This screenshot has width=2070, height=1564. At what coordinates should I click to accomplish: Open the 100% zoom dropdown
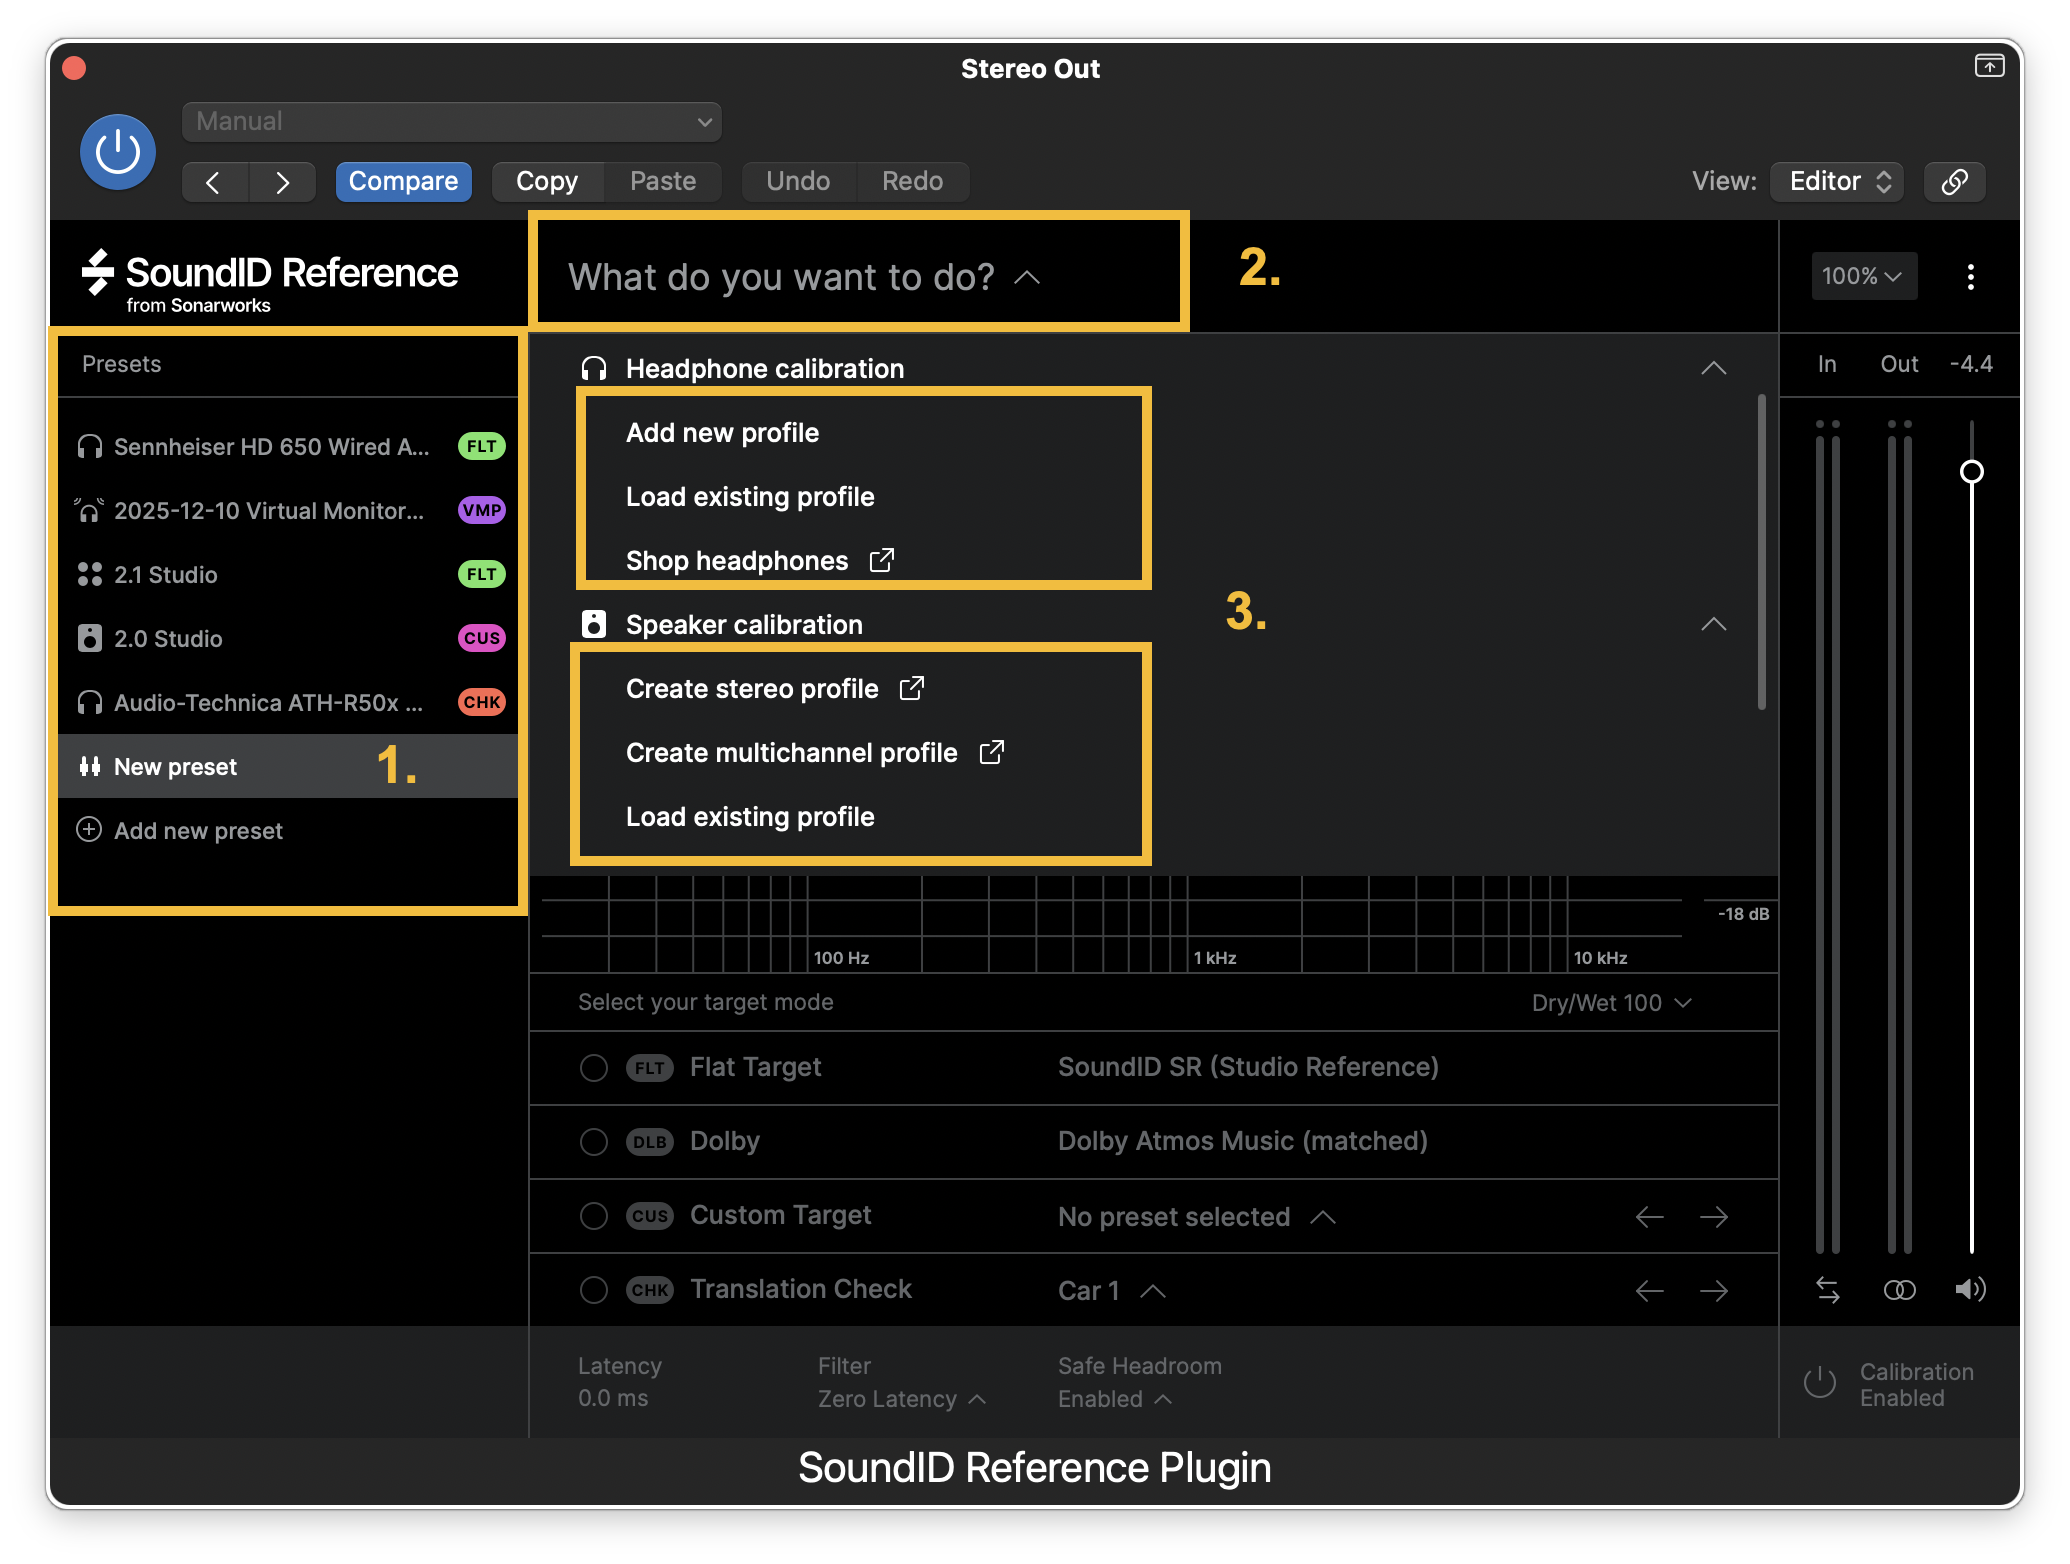[1863, 277]
